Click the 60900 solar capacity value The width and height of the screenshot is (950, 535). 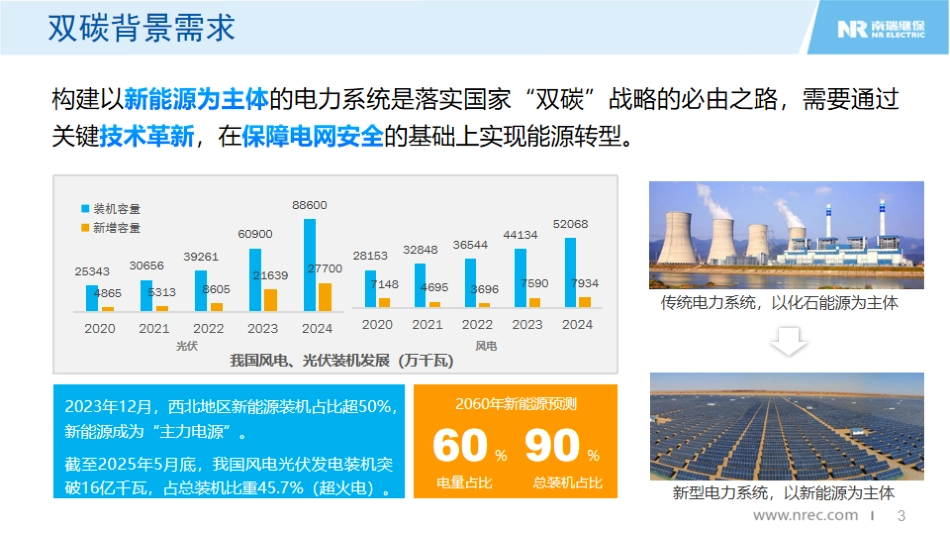(254, 234)
